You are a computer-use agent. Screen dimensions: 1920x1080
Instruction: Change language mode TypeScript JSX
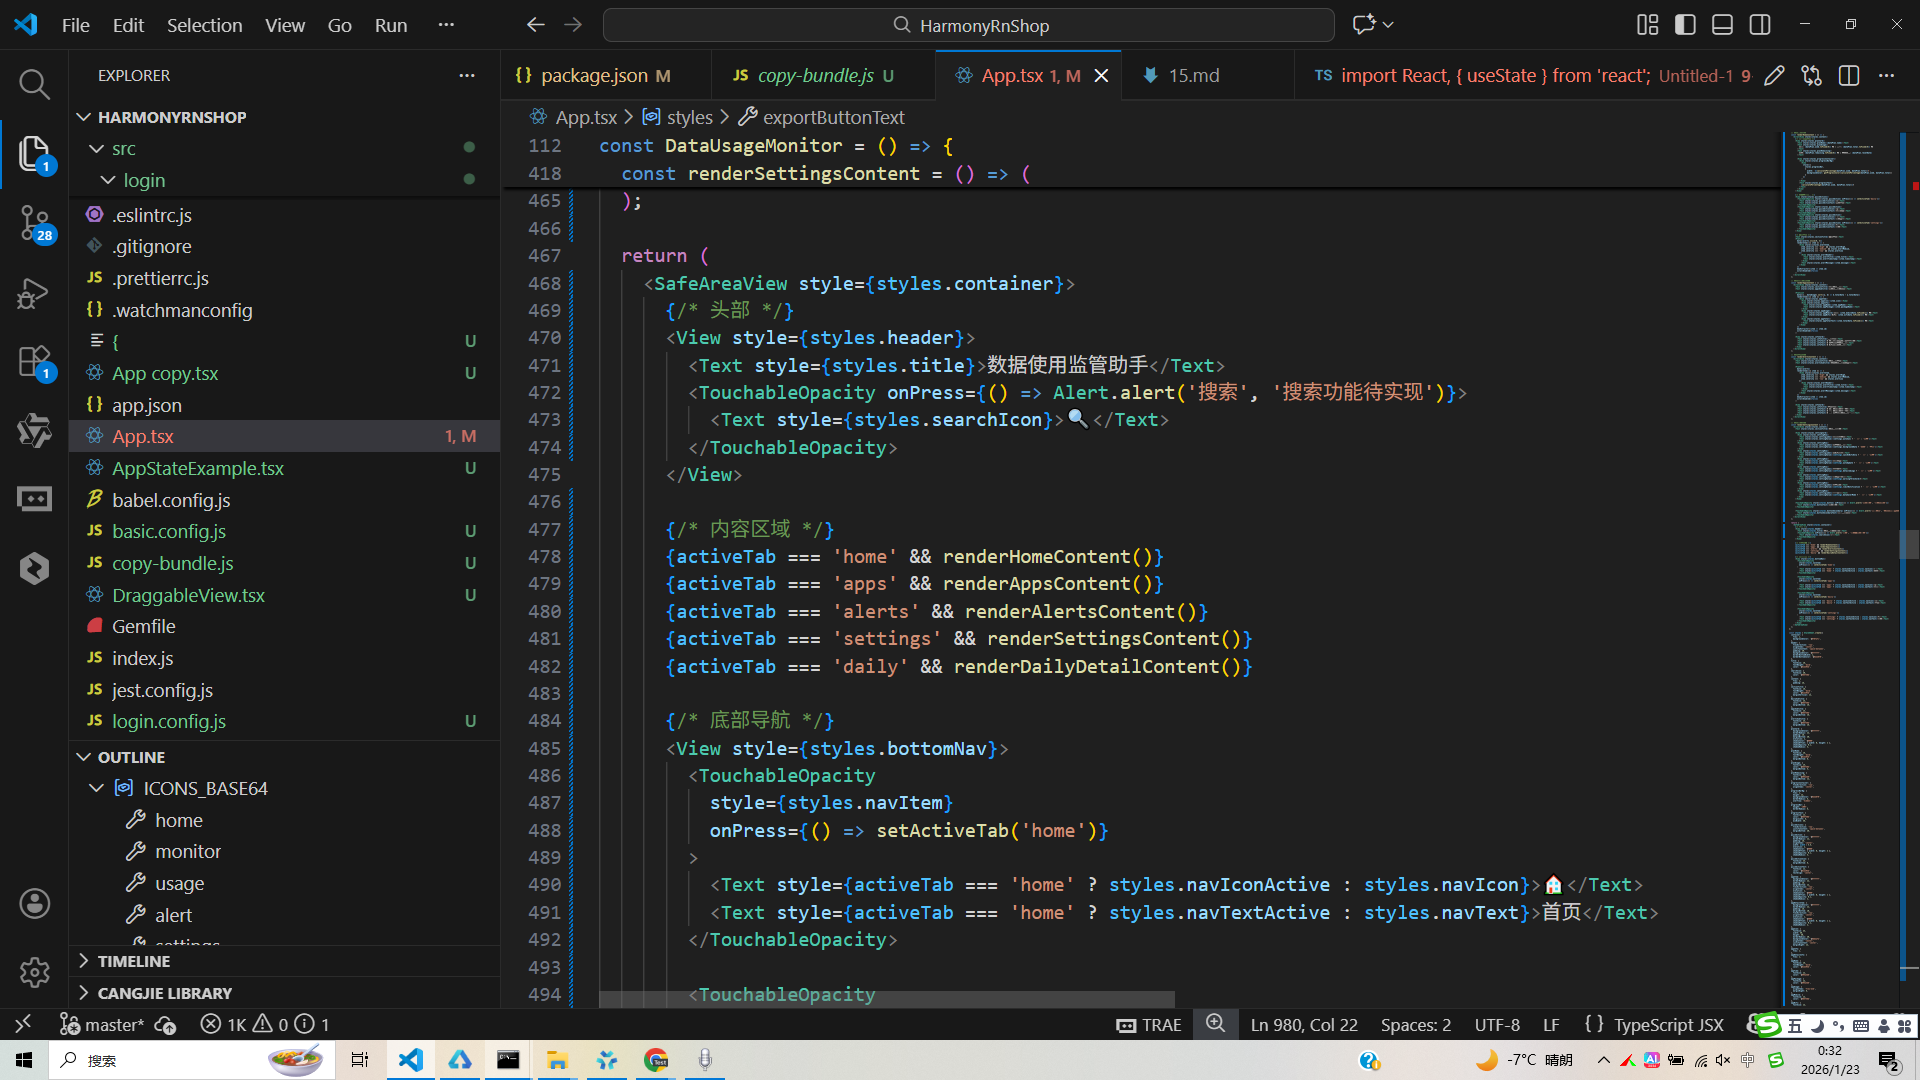(x=1668, y=1025)
